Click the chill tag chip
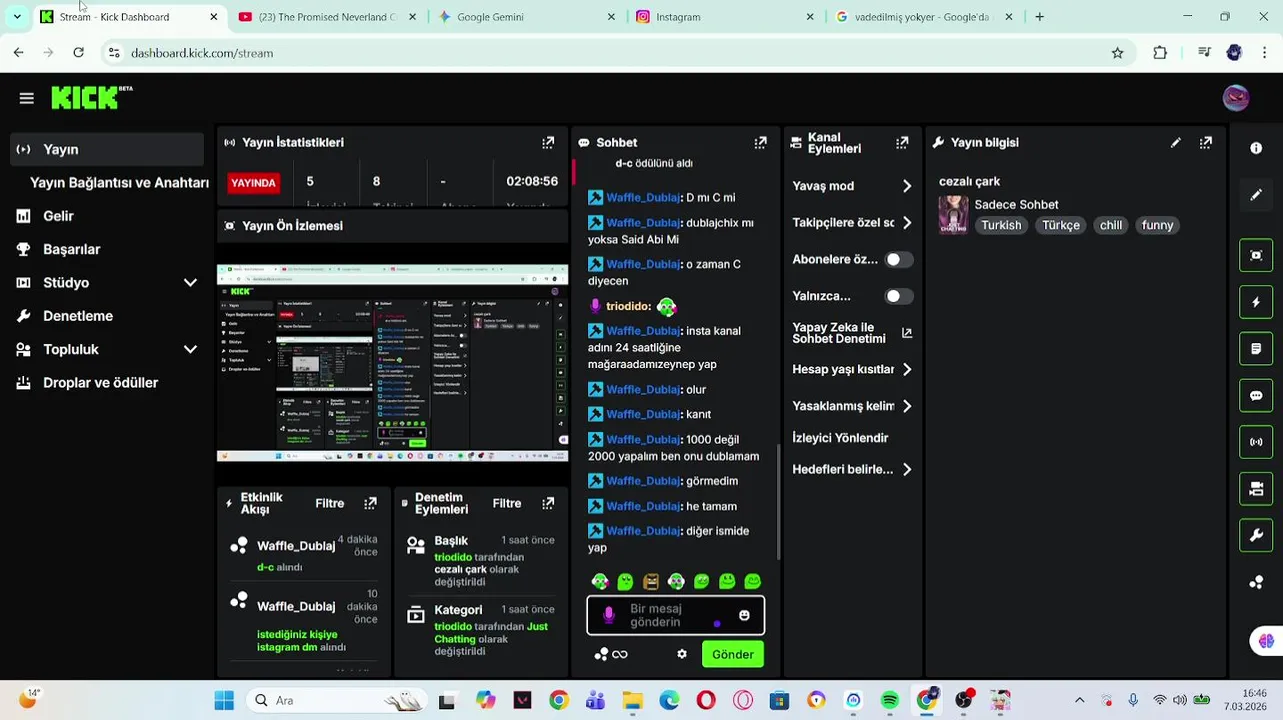 coord(1111,225)
